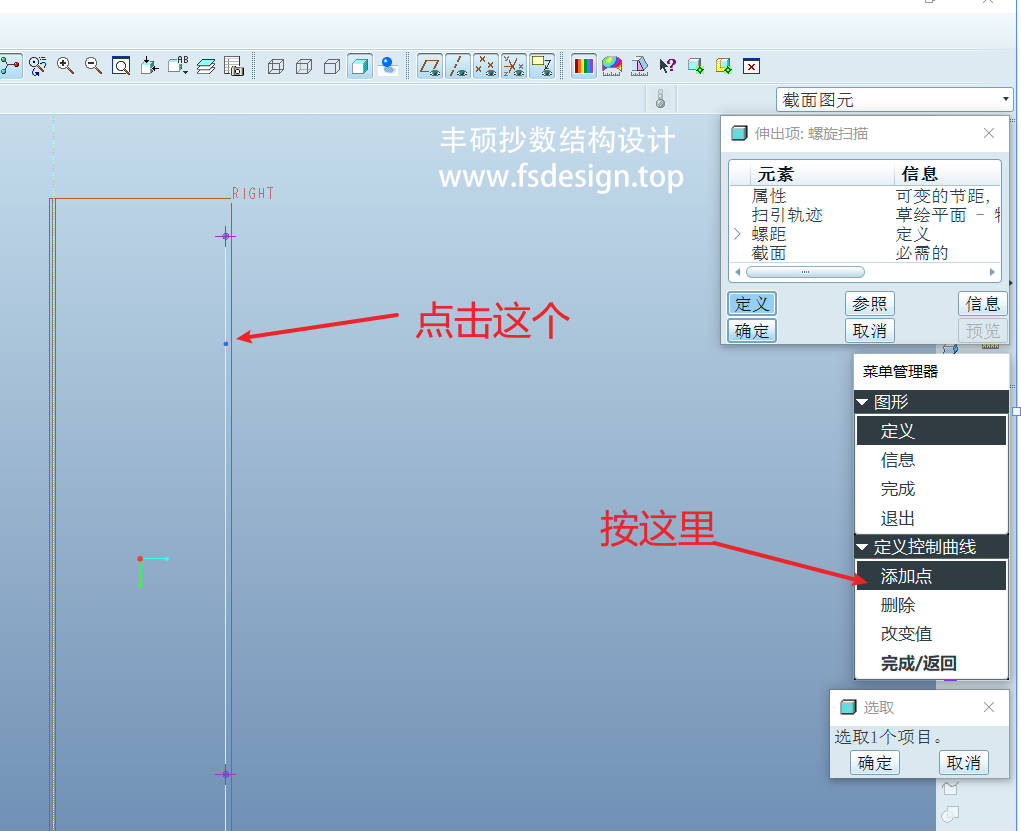Select 添加点 in the menu manager
This screenshot has height=831, width=1021.
click(906, 576)
